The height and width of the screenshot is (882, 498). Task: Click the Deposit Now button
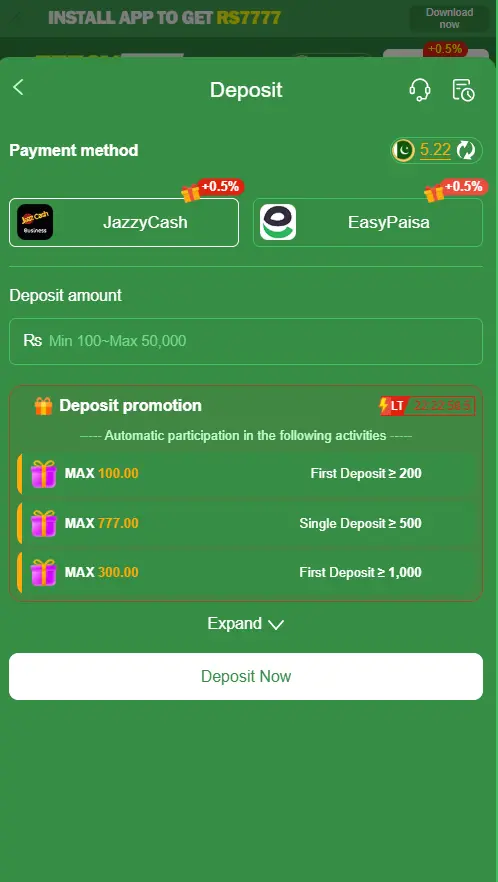[x=246, y=676]
